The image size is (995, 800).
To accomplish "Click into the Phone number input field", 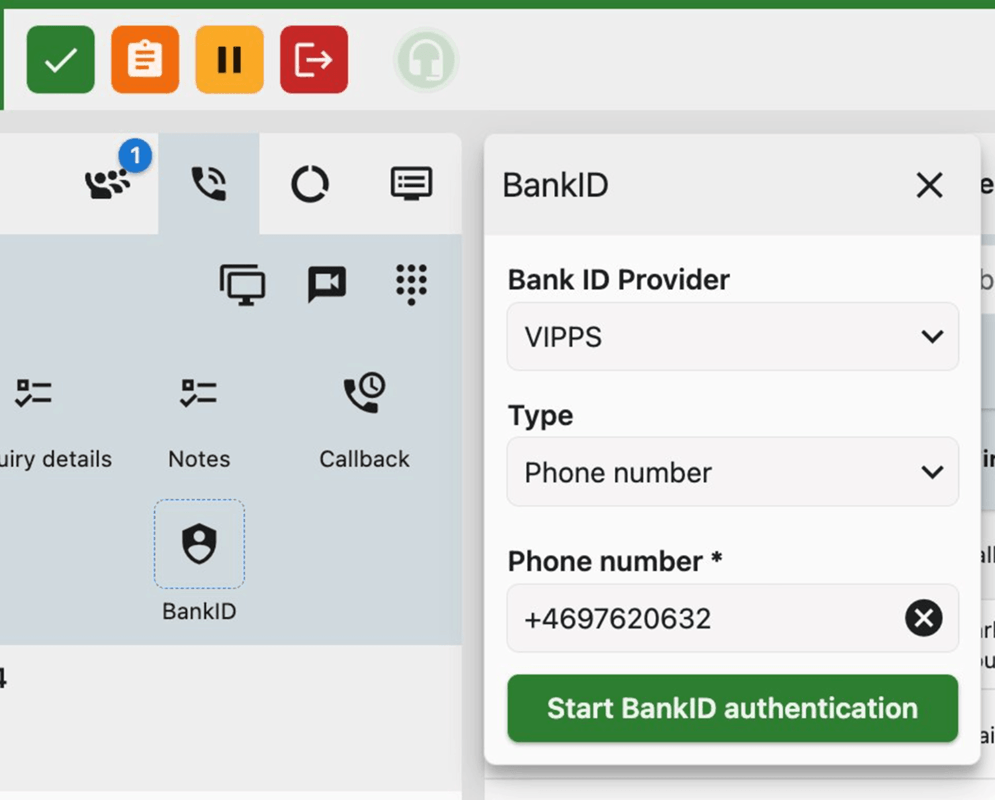I will [700, 619].
